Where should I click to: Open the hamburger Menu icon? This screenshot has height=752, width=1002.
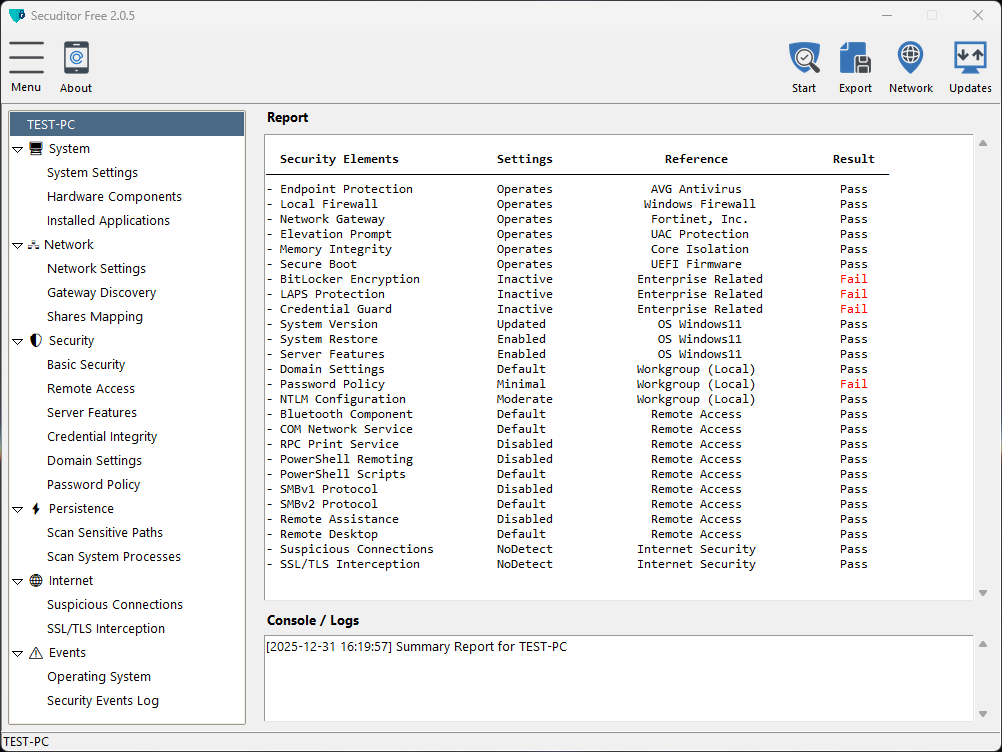pyautogui.click(x=26, y=58)
